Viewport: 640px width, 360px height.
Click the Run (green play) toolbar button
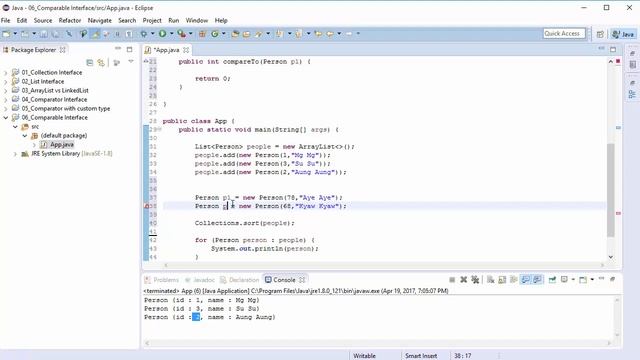click(162, 34)
